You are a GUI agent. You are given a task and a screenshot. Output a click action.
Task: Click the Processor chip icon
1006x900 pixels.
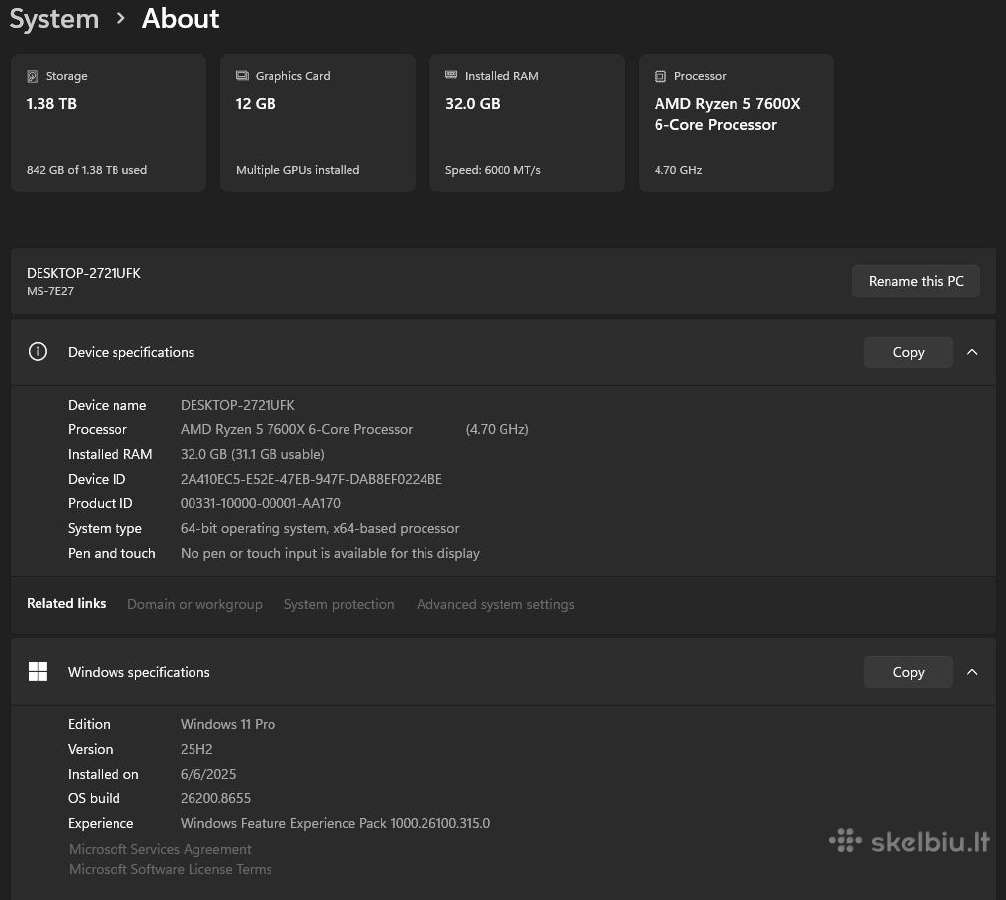click(x=660, y=76)
